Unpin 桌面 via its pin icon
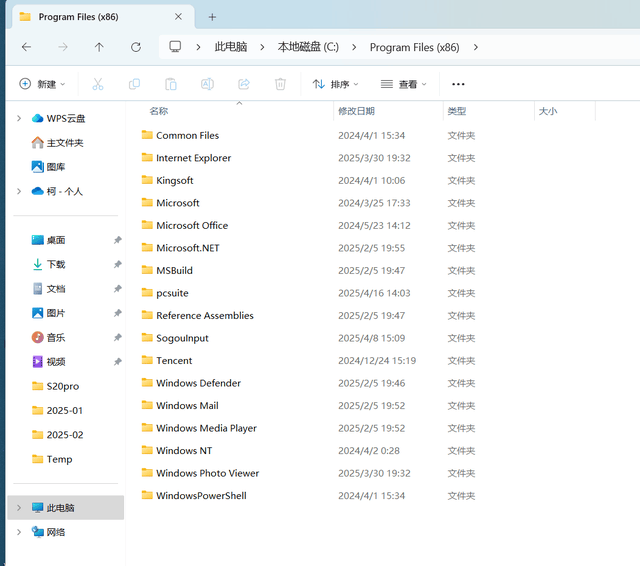 [118, 240]
